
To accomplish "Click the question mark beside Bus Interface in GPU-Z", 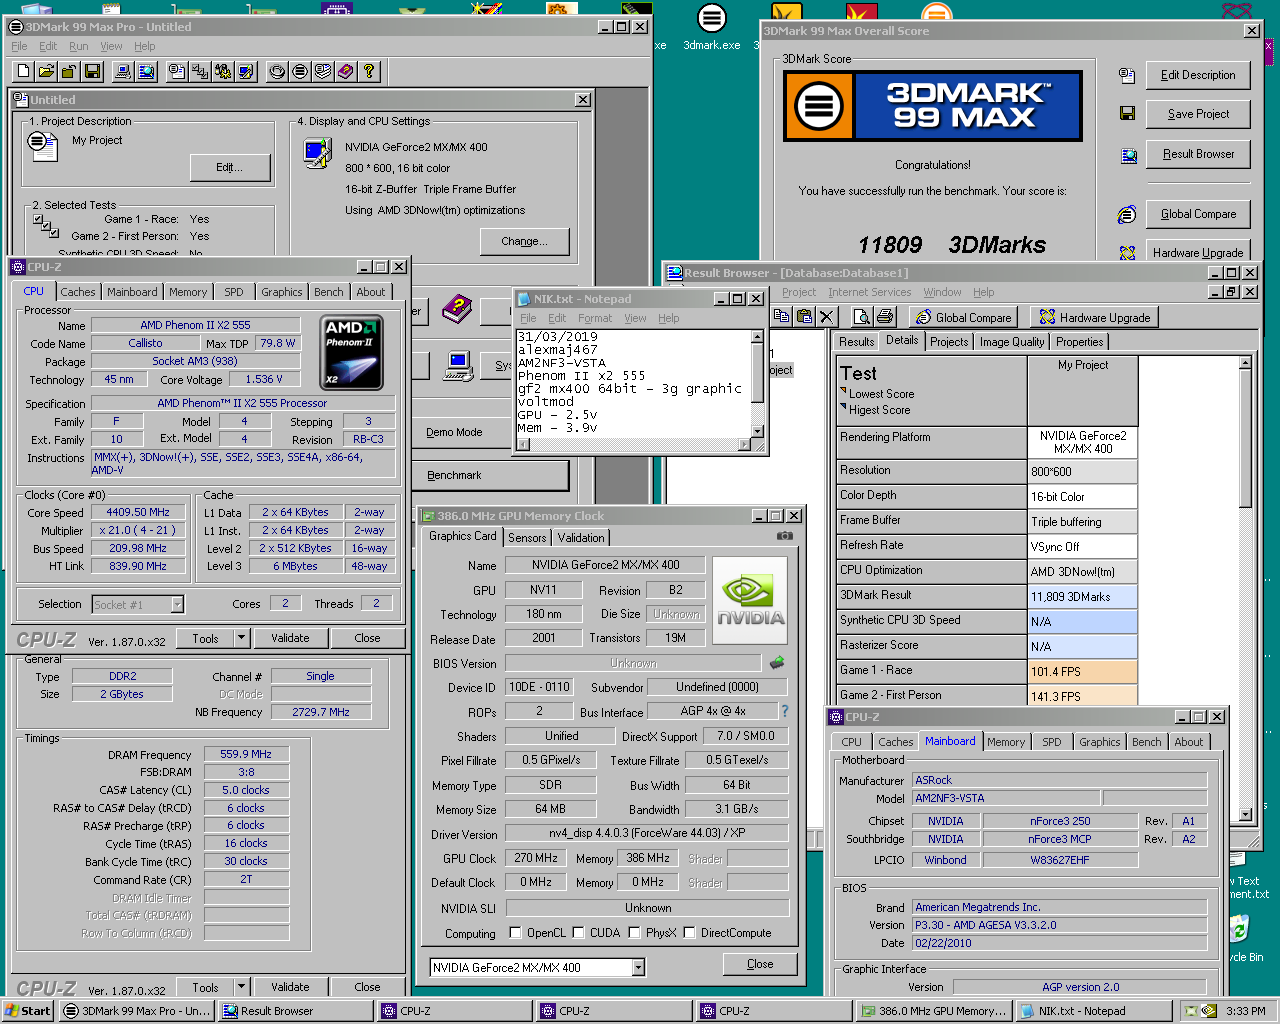I will [785, 711].
